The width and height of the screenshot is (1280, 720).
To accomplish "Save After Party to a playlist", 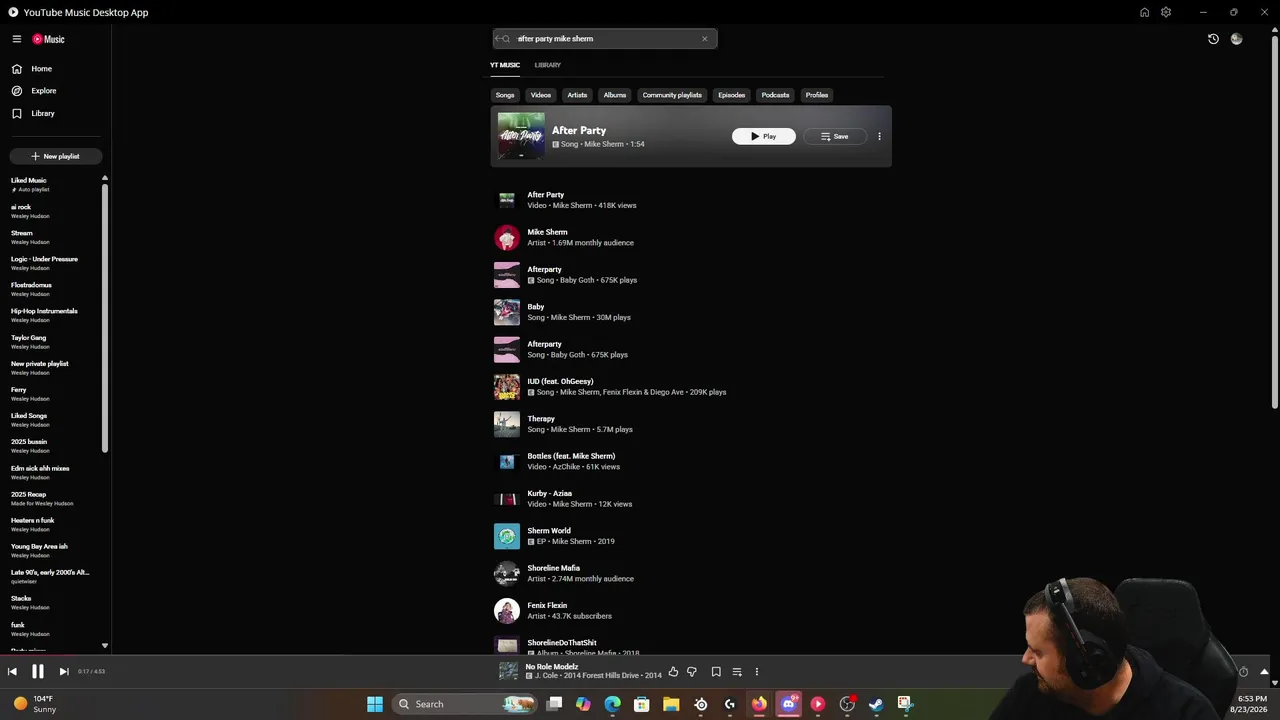I will pos(835,136).
